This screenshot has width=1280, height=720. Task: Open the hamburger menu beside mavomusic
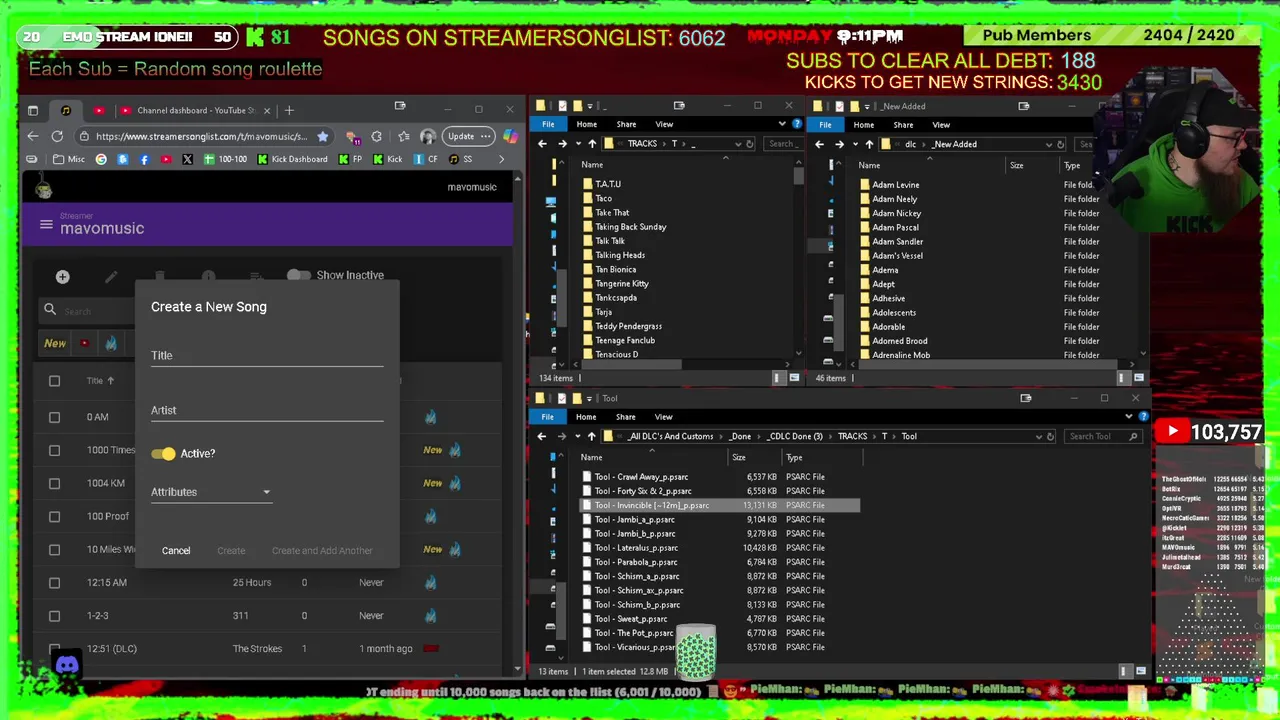click(x=46, y=225)
